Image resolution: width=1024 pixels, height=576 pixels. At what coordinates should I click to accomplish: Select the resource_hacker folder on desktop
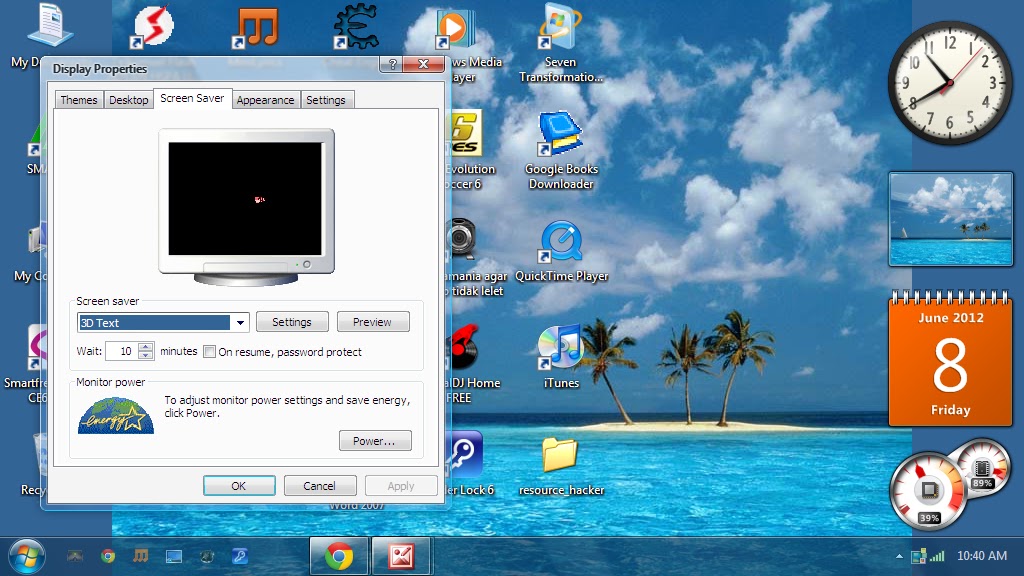(561, 466)
